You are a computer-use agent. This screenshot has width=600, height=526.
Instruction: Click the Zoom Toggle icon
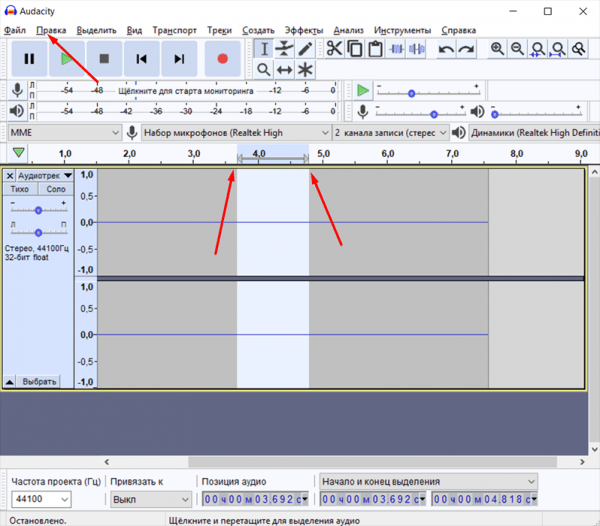tap(578, 49)
